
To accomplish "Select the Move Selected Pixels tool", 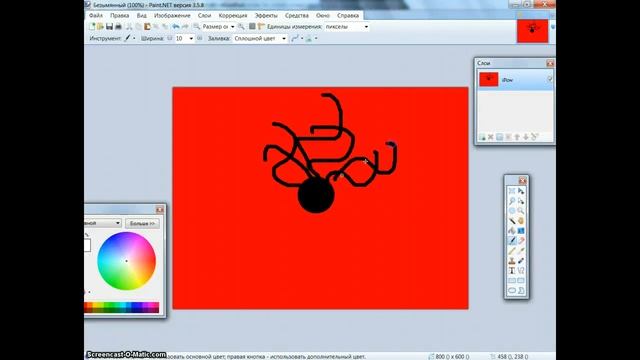I will 521,191.
